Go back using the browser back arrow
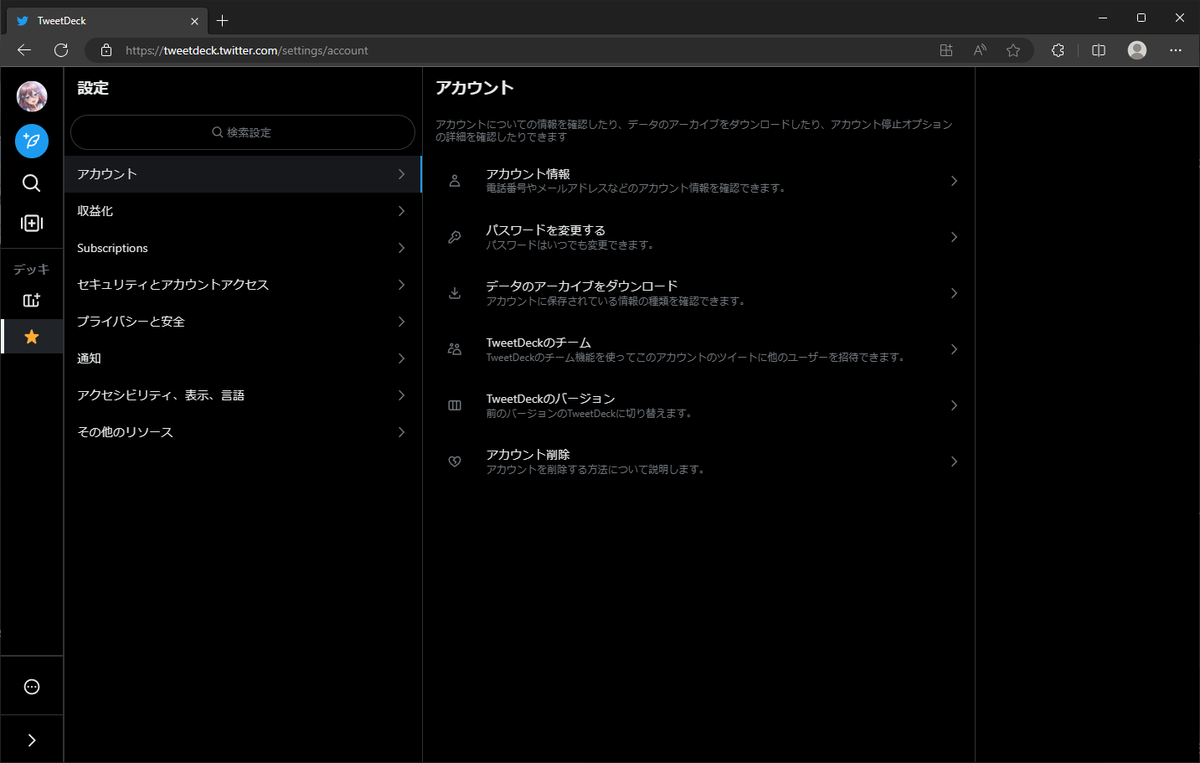 pos(24,50)
